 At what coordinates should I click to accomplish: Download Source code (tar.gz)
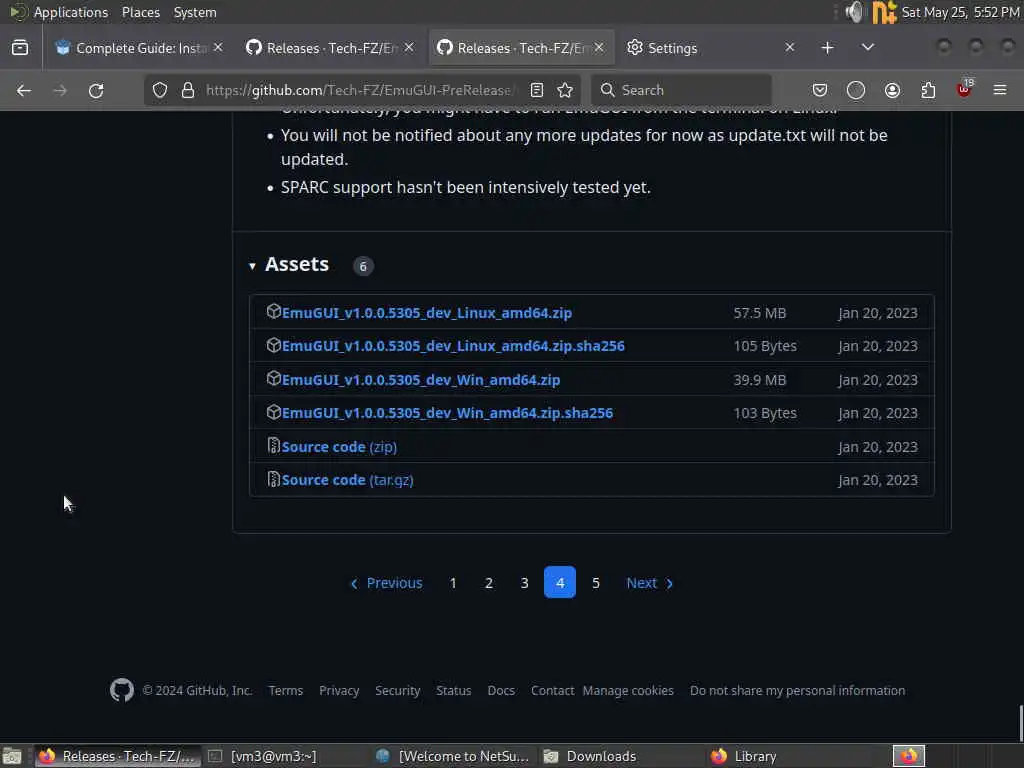pyautogui.click(x=347, y=480)
